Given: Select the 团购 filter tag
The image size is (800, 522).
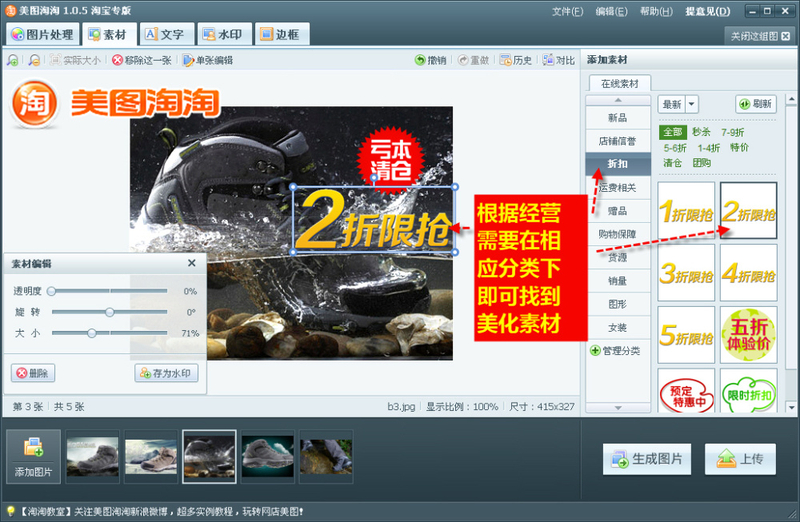Looking at the screenshot, I should [x=702, y=163].
